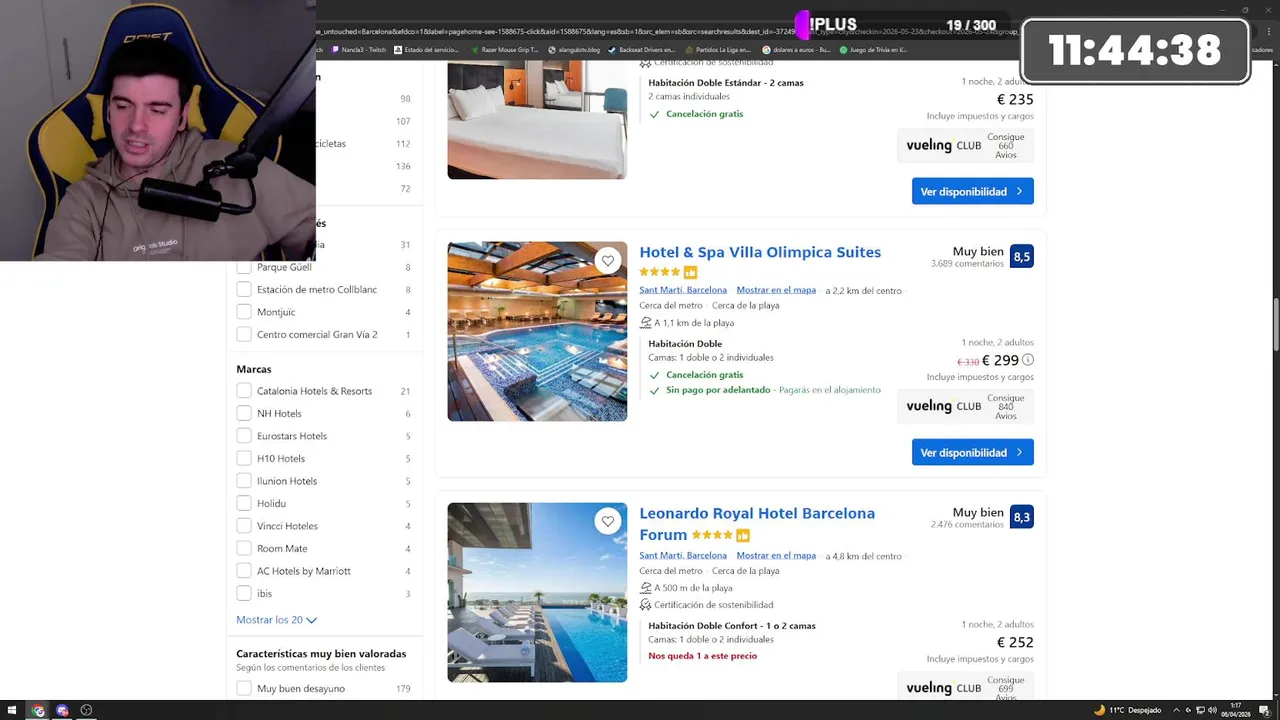Image resolution: width=1280 pixels, height=720 pixels.
Task: Save Leonardo Royal Hotel Barcelona Forum with heart icon
Action: [x=608, y=521]
